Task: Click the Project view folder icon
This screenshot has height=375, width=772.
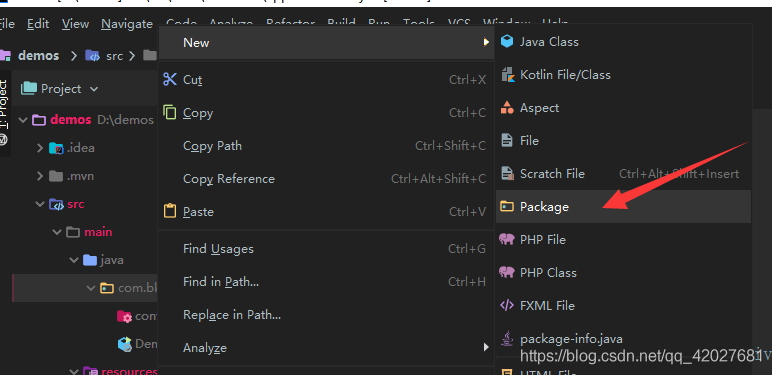Action: pos(29,89)
